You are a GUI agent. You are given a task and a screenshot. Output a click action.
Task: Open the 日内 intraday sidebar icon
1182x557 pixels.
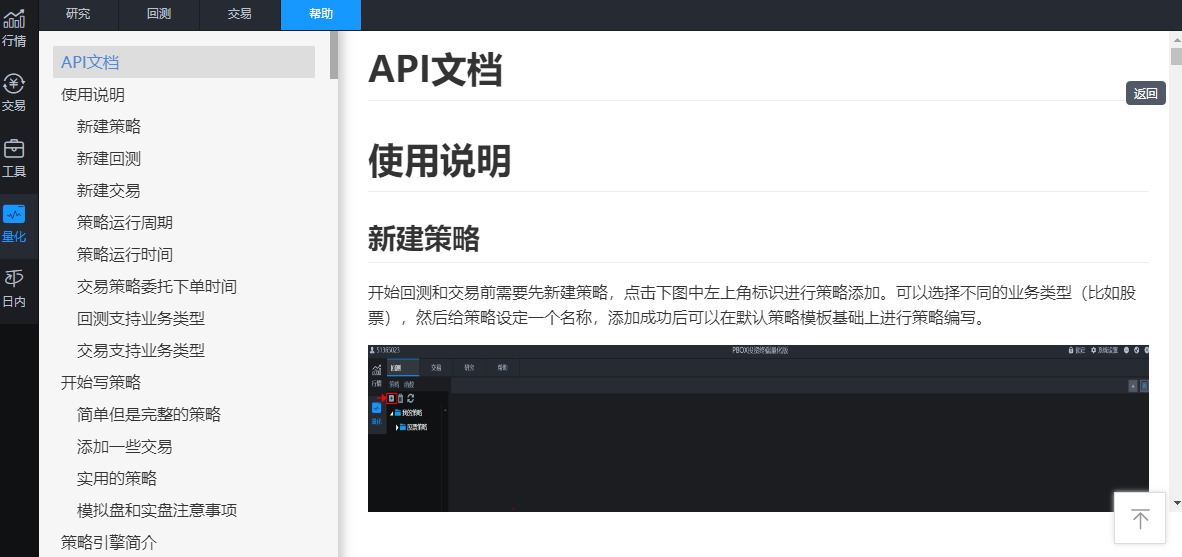(14, 288)
